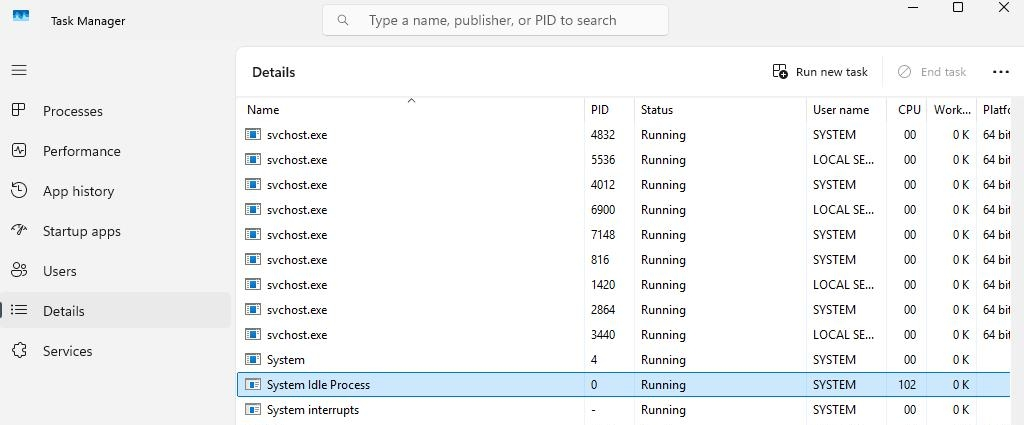Click CPU value 102 for Idle Process
This screenshot has height=425, width=1024.
coord(907,385)
